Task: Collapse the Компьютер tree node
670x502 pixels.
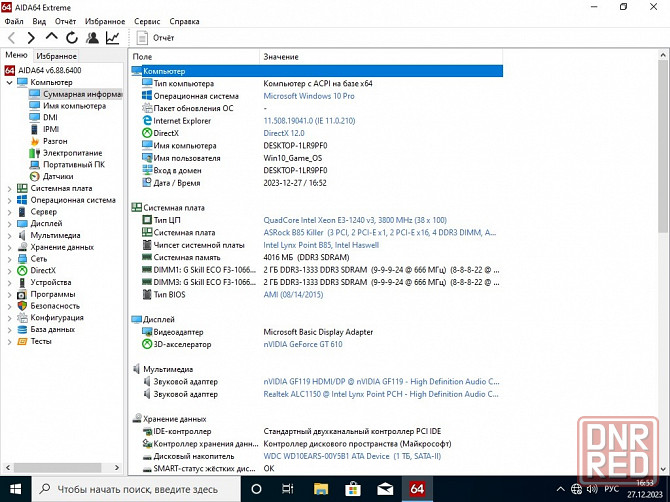Action: coord(9,82)
